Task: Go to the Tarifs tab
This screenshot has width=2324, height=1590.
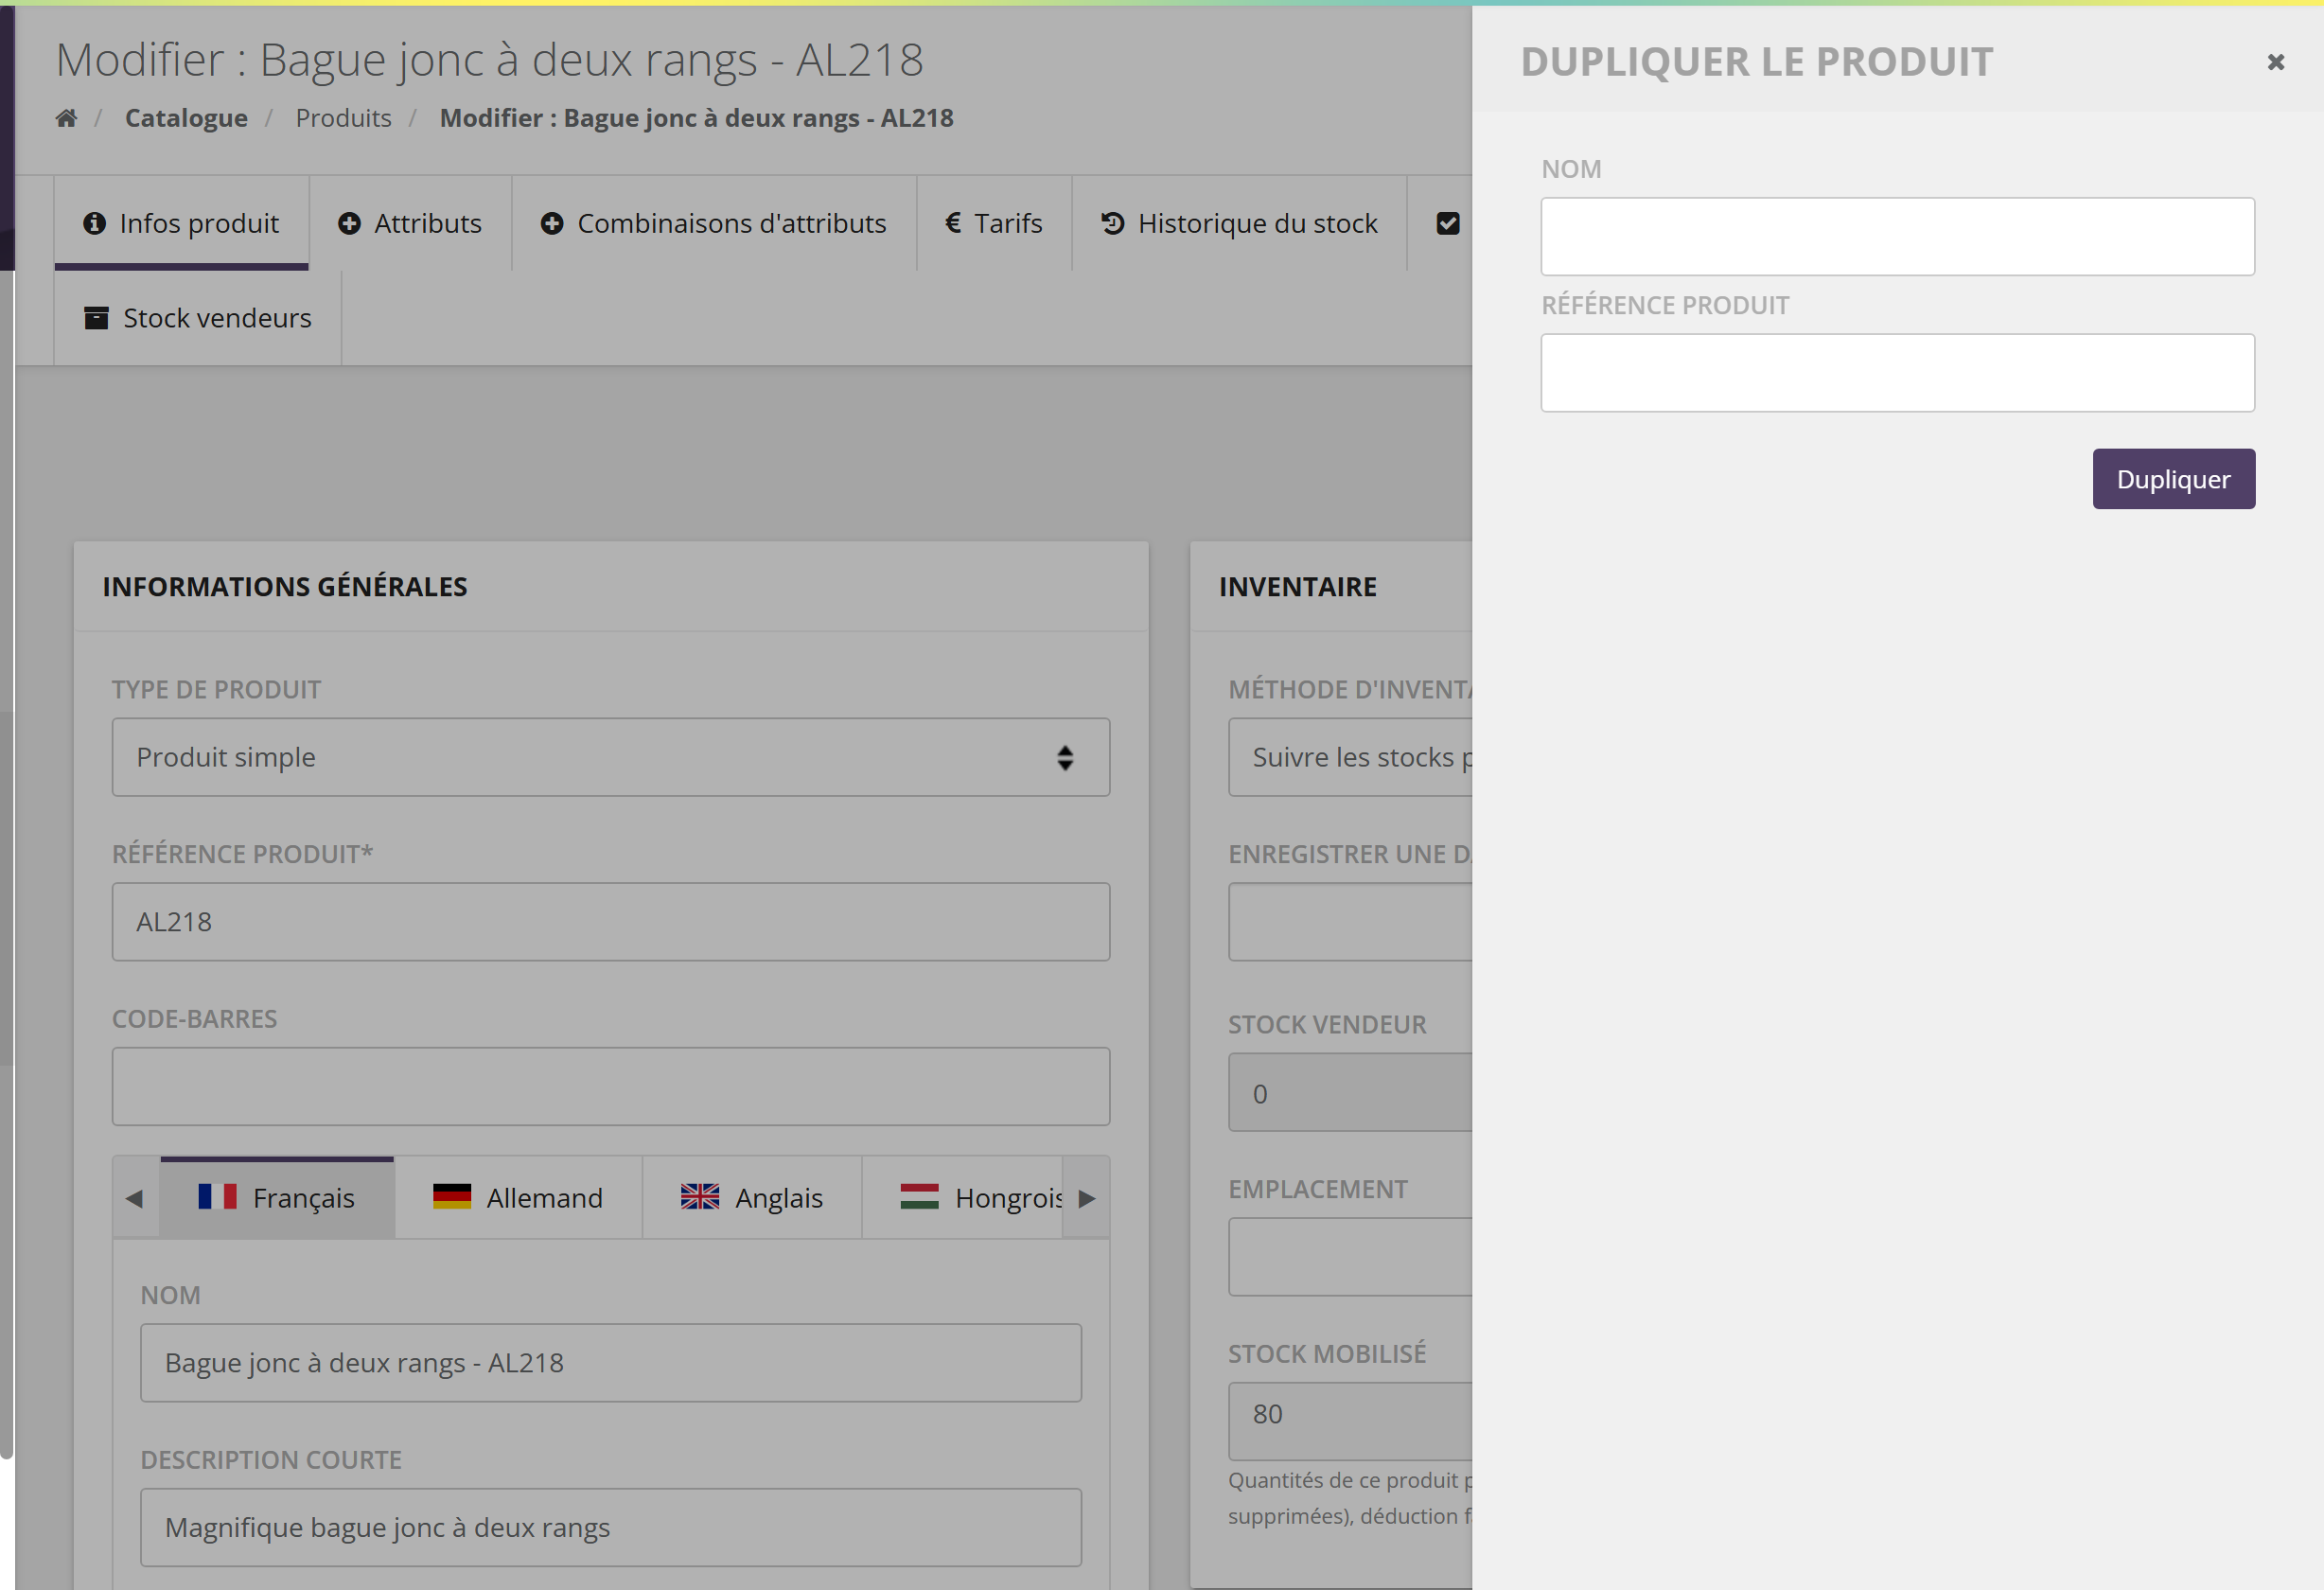Action: pos(994,223)
